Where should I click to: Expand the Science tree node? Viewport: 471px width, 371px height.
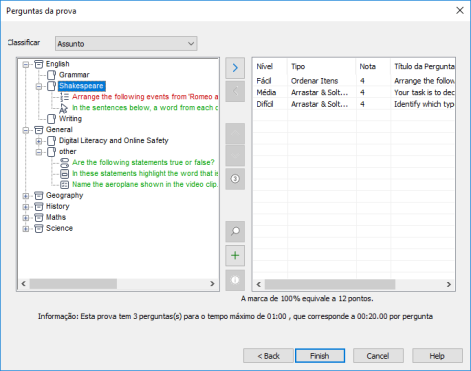click(x=26, y=229)
